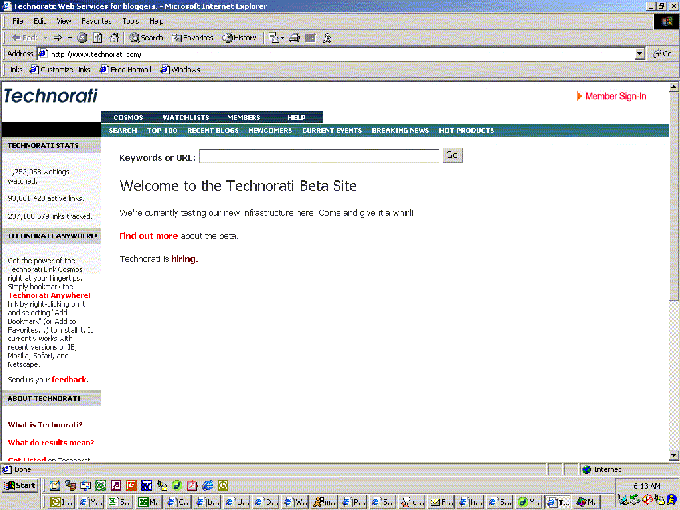Follow the 'hiring' link
Viewport: 680px width, 510px height.
point(184,259)
